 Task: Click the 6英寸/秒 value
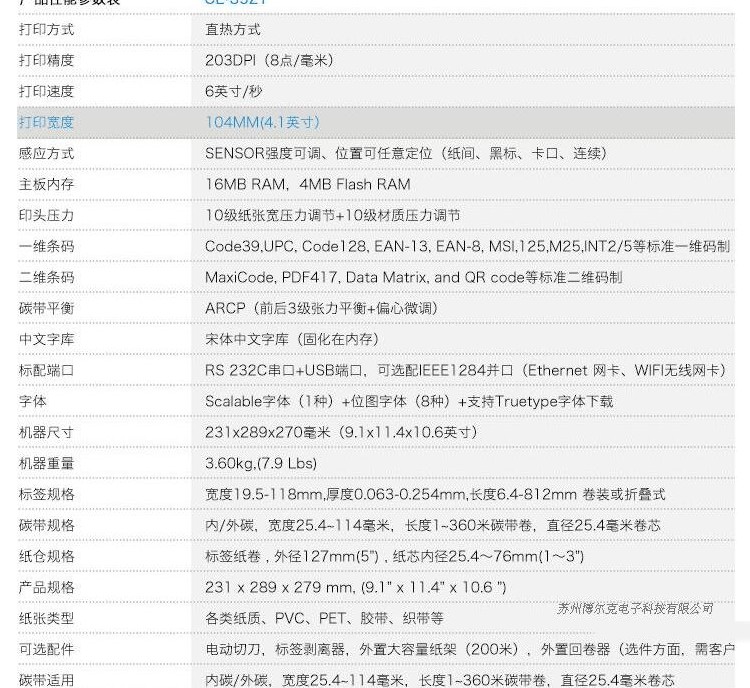point(234,91)
